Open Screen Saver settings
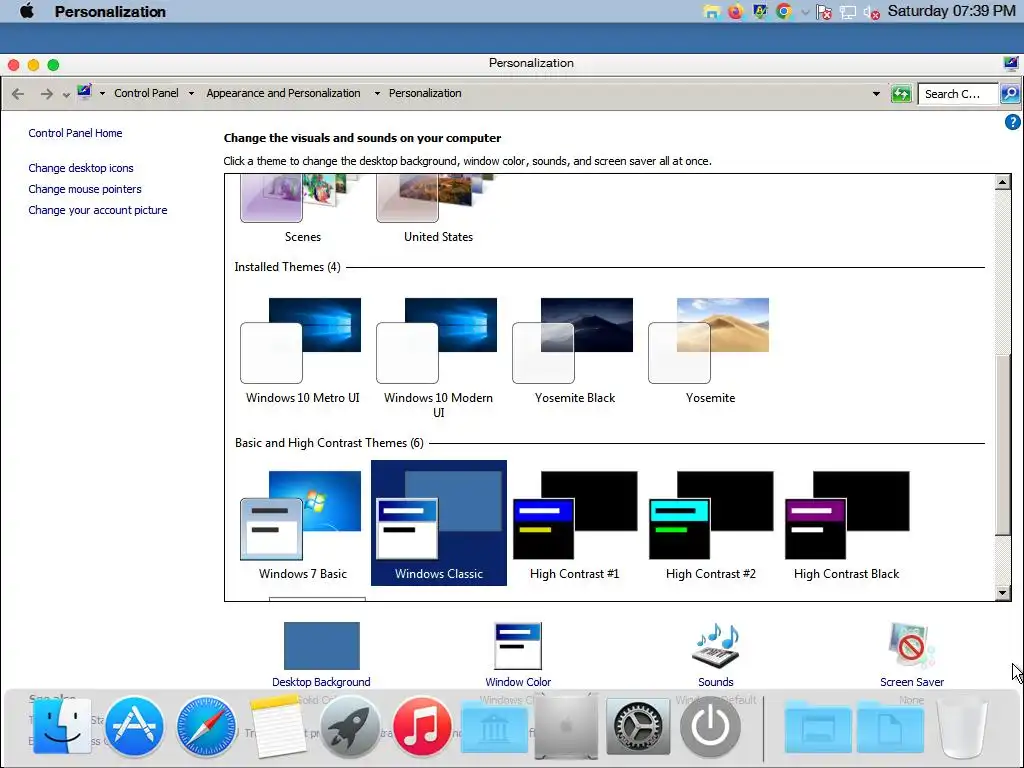 (x=912, y=654)
